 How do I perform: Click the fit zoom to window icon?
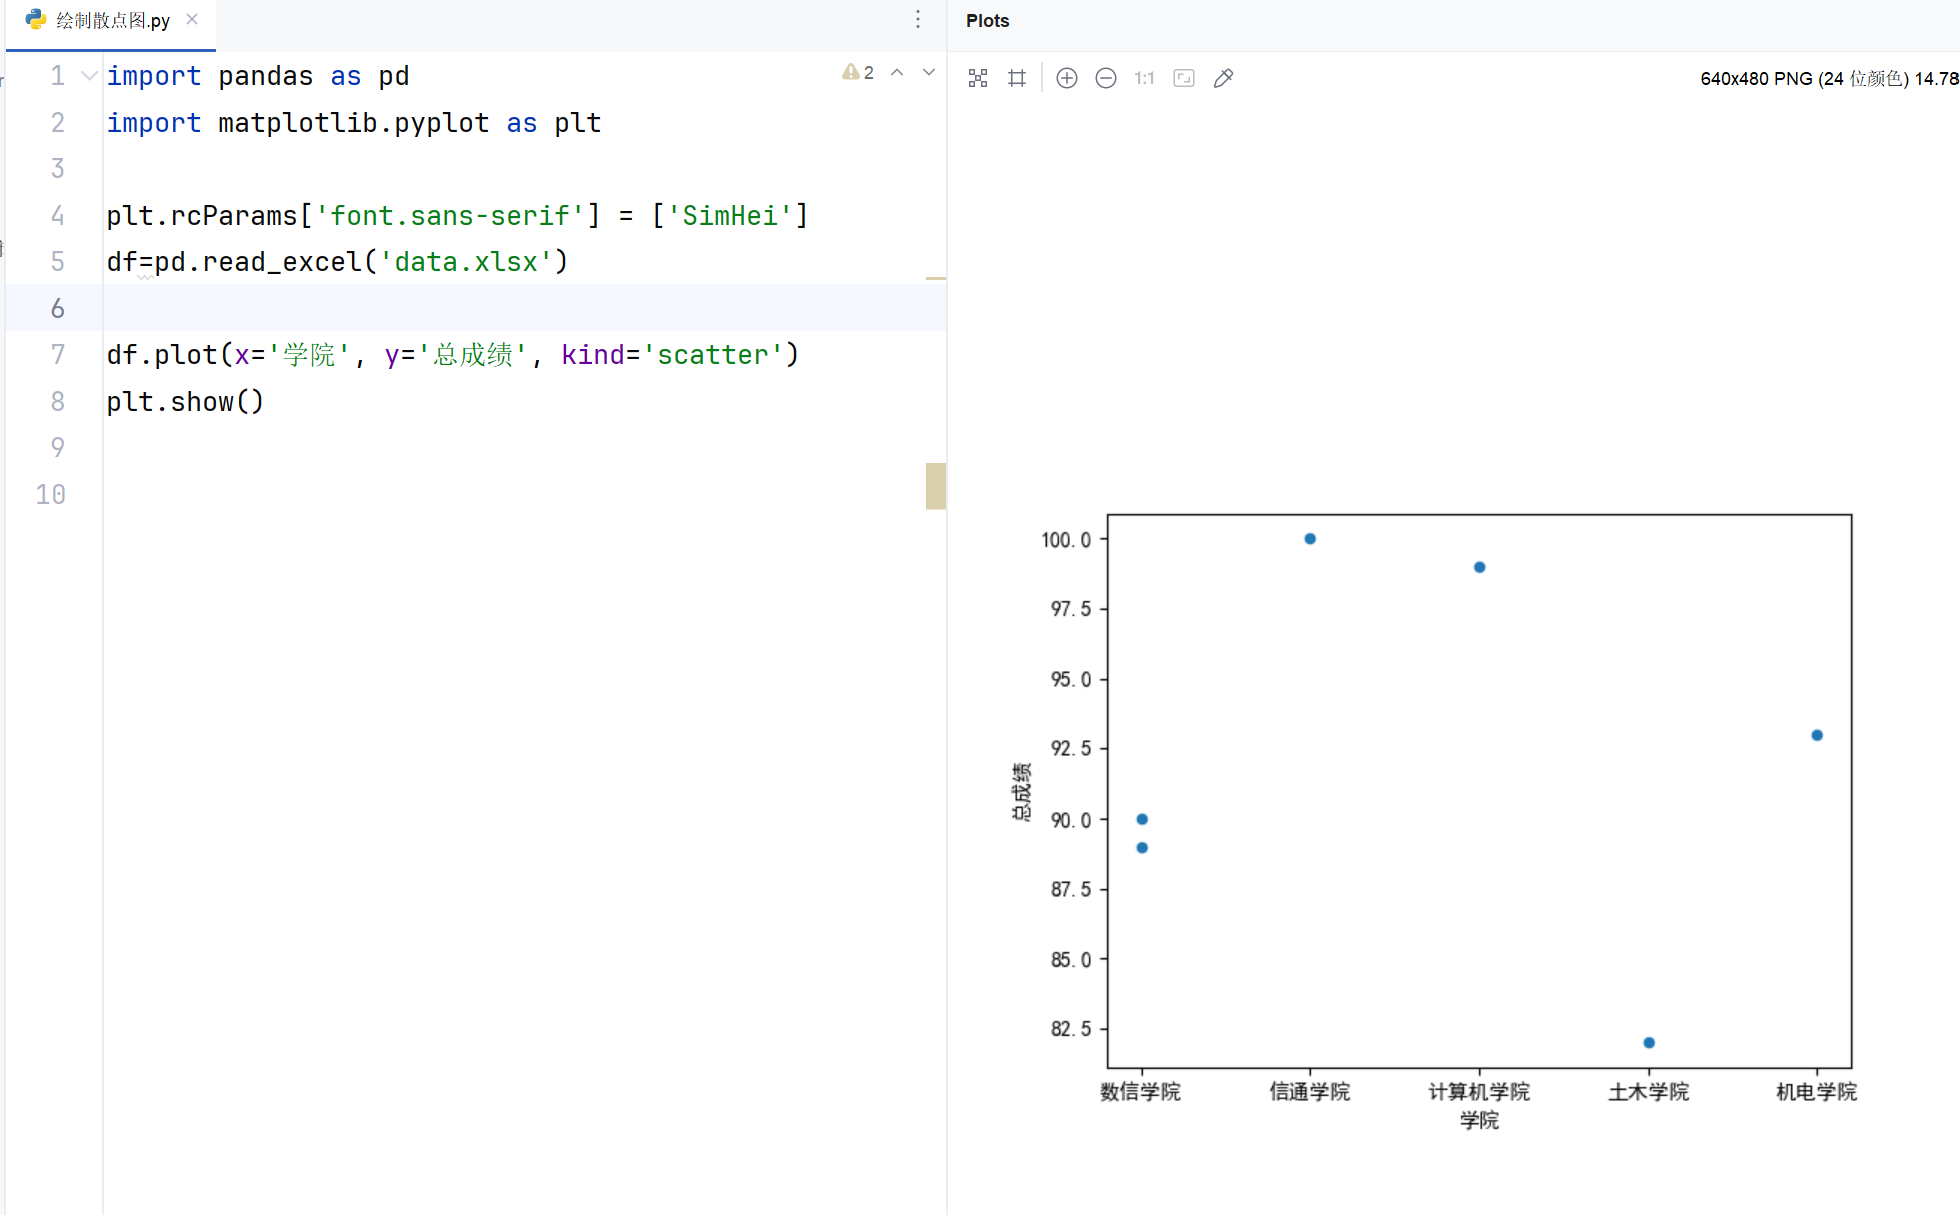(x=1184, y=78)
